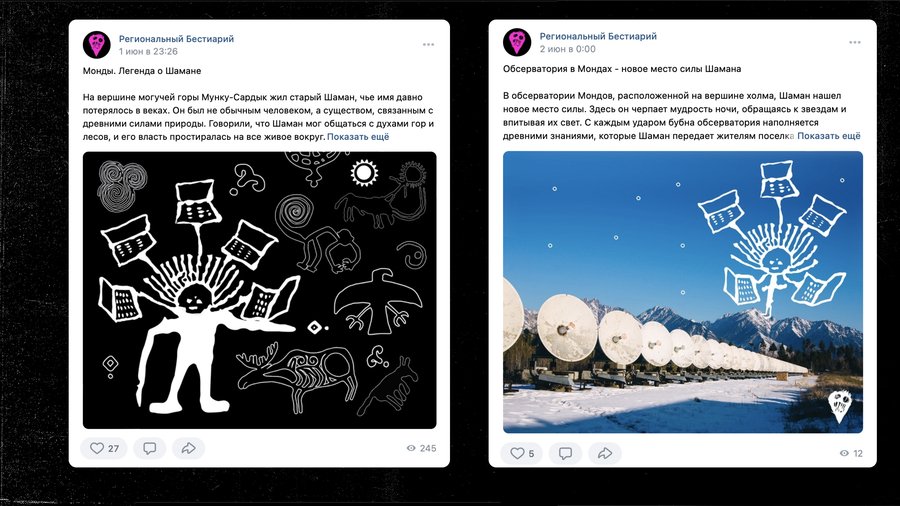Click the 245 views eye counter
This screenshot has width=900, height=506.
pos(421,448)
